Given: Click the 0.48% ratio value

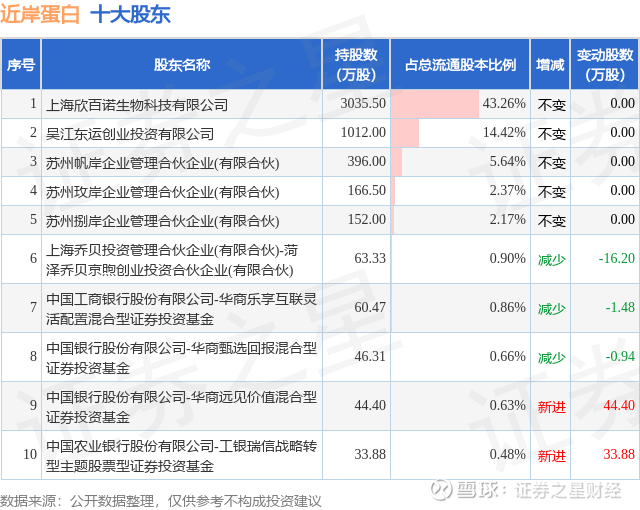Looking at the screenshot, I should coord(507,454).
